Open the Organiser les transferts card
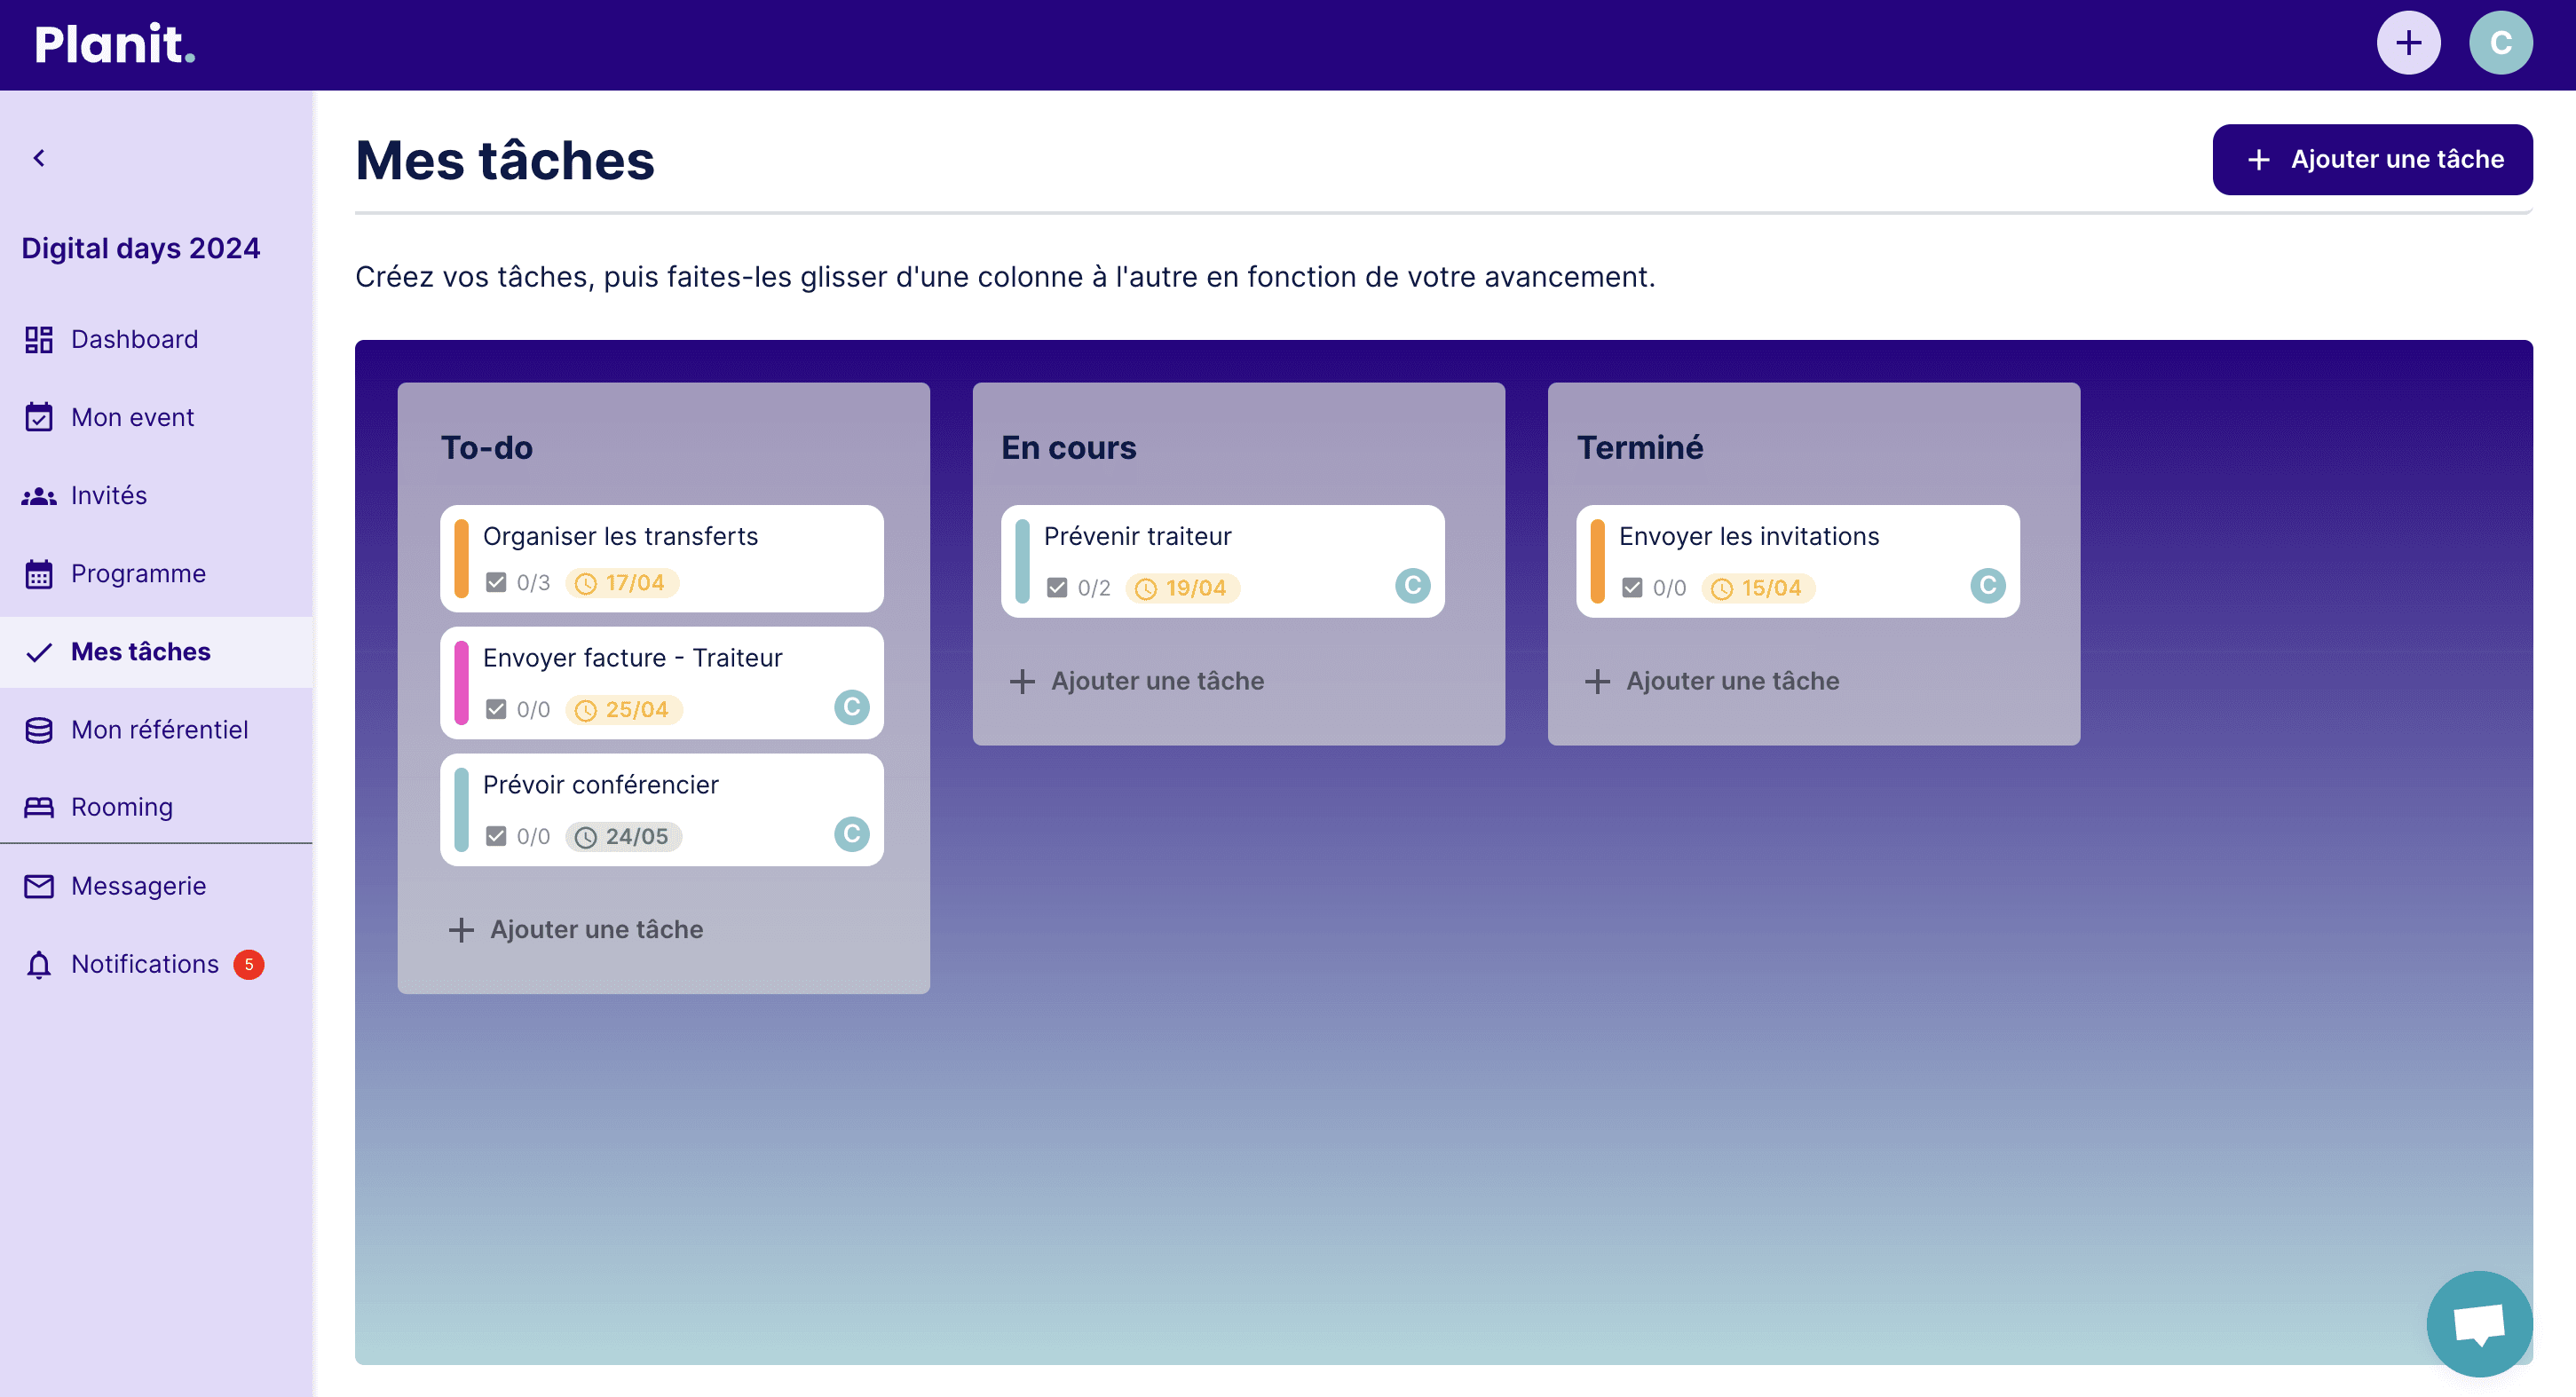 tap(662, 558)
